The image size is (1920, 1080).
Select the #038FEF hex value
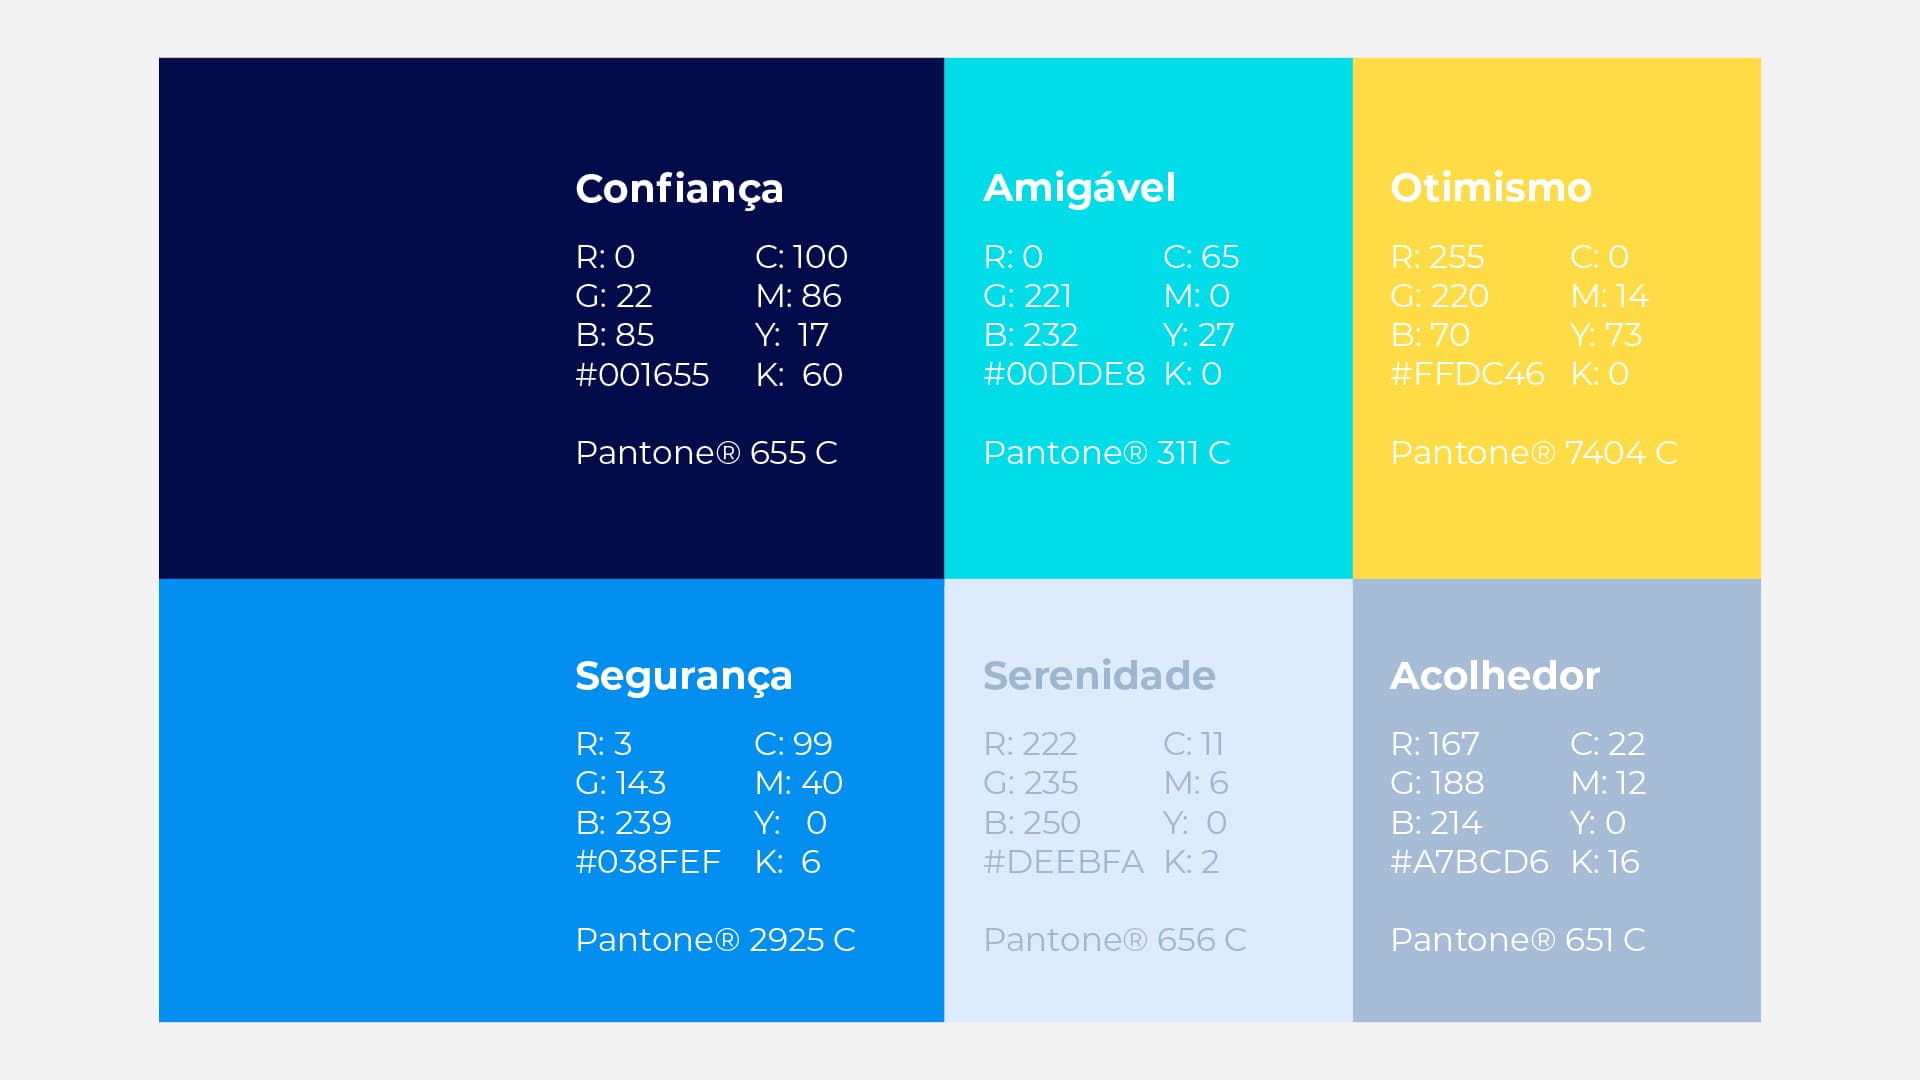point(647,862)
